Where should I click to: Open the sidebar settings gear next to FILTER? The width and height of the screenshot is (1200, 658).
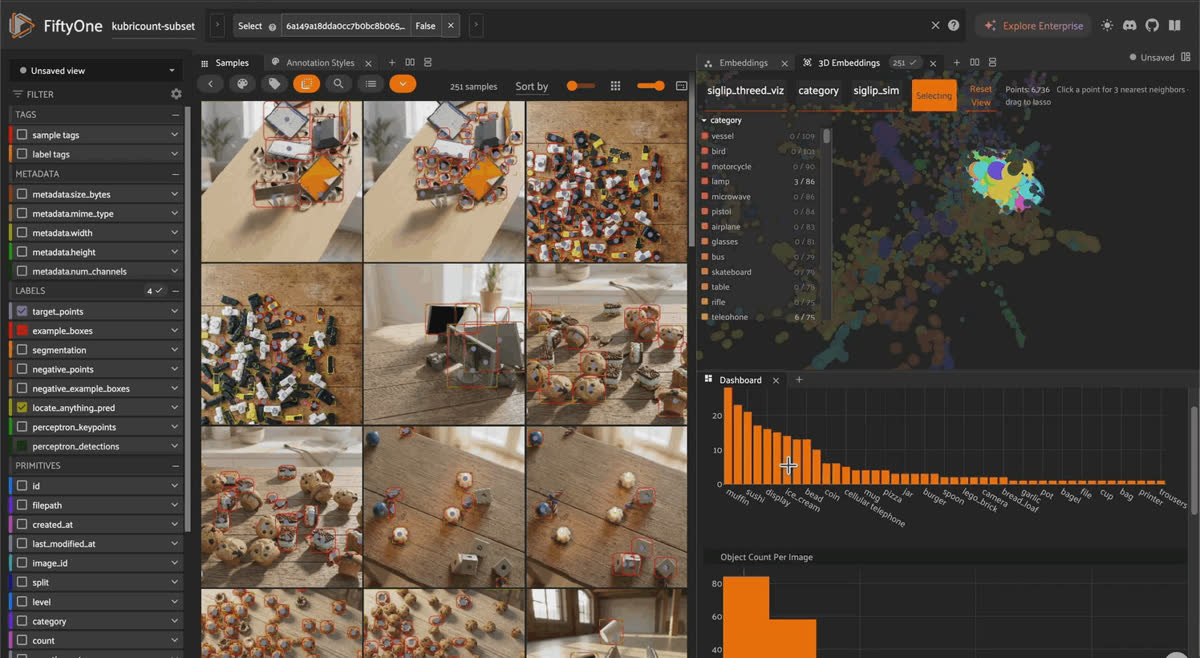pos(176,94)
